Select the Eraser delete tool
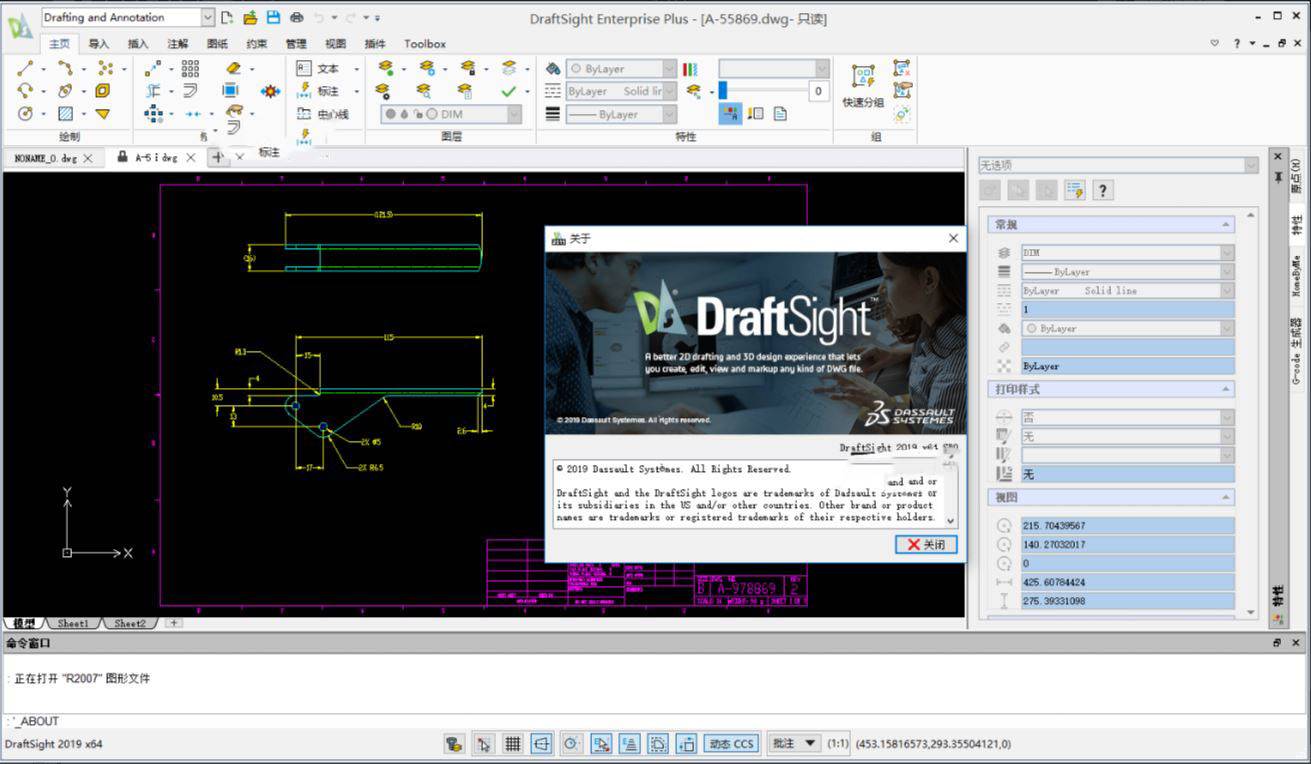Viewport: 1311px width, 764px height. click(233, 68)
